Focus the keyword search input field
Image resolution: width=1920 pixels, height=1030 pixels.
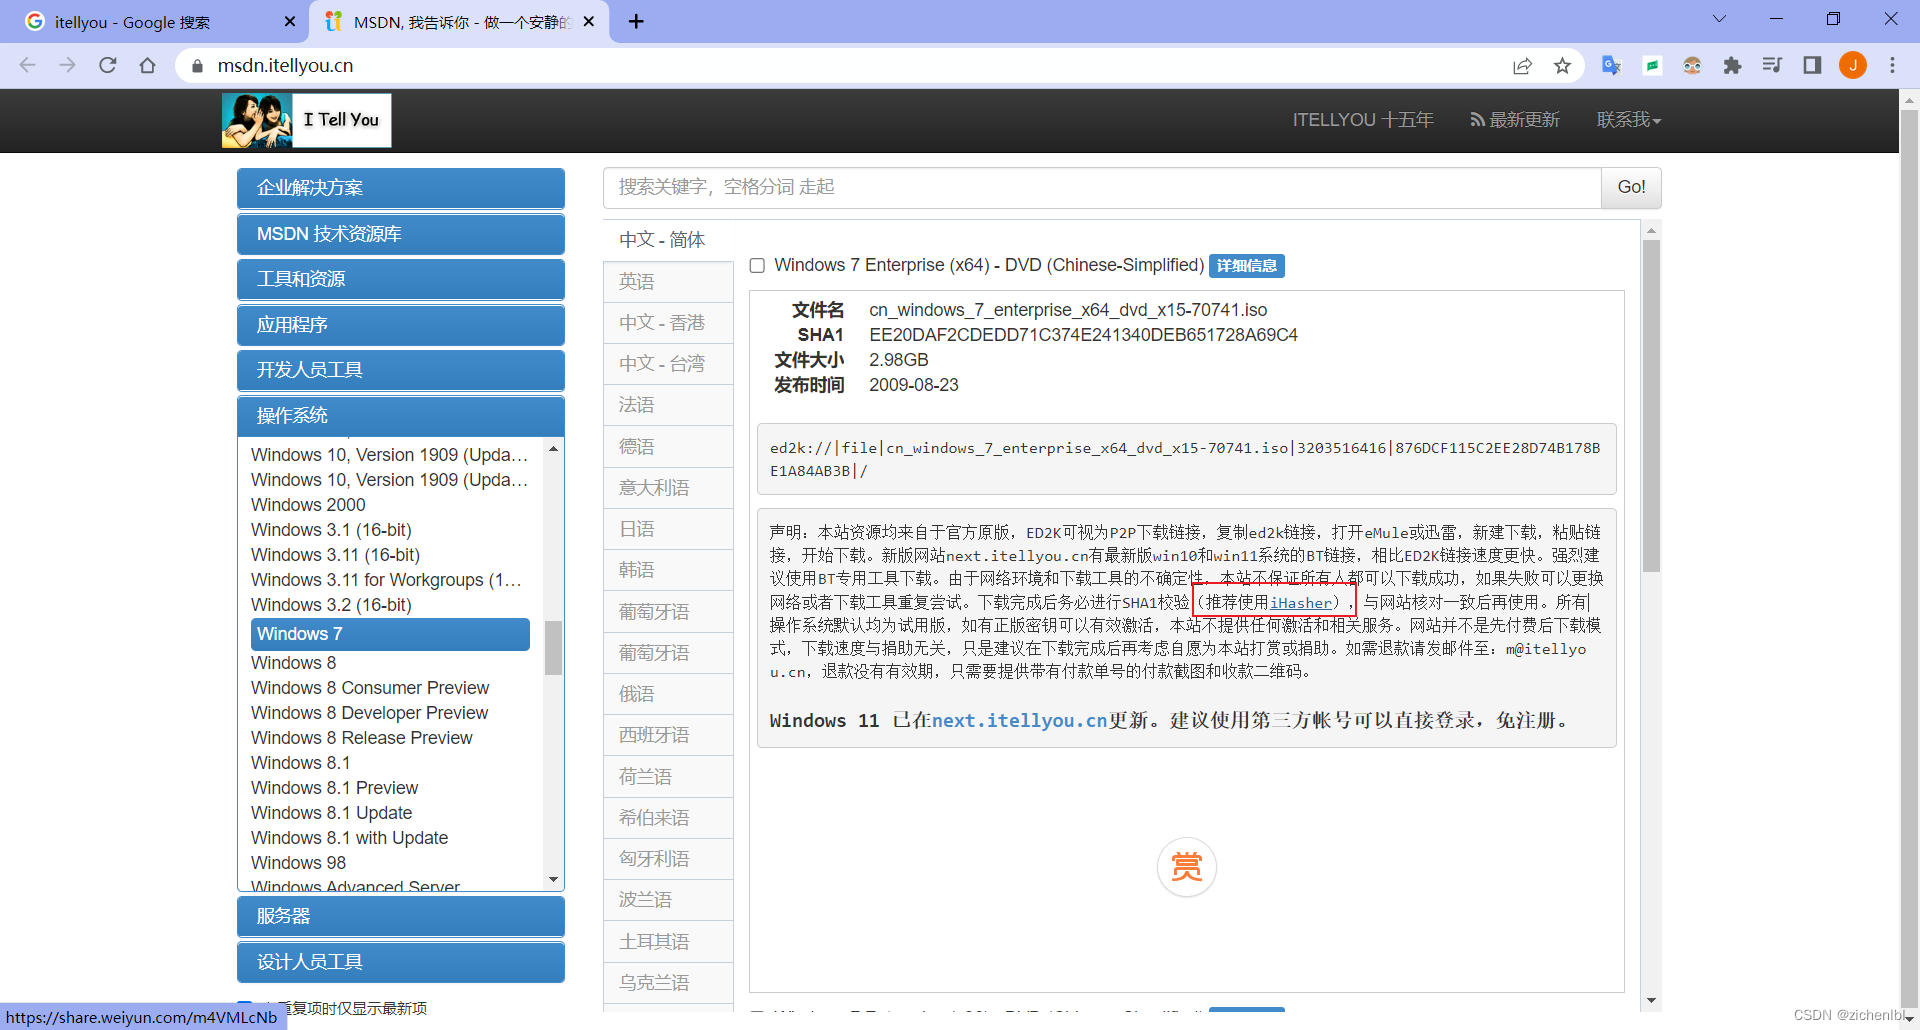[x=1102, y=188]
